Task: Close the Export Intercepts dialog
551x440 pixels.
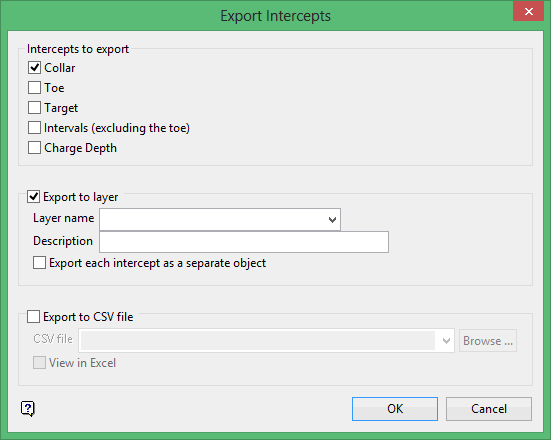Action: click(x=529, y=12)
